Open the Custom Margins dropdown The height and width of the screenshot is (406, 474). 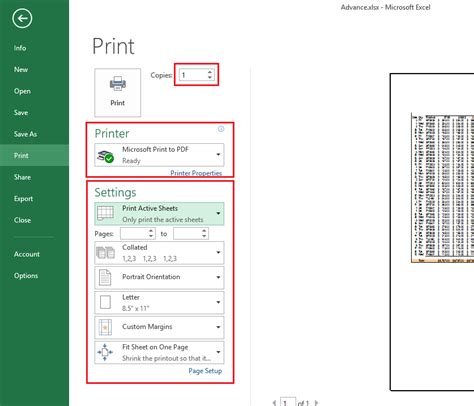(x=159, y=327)
